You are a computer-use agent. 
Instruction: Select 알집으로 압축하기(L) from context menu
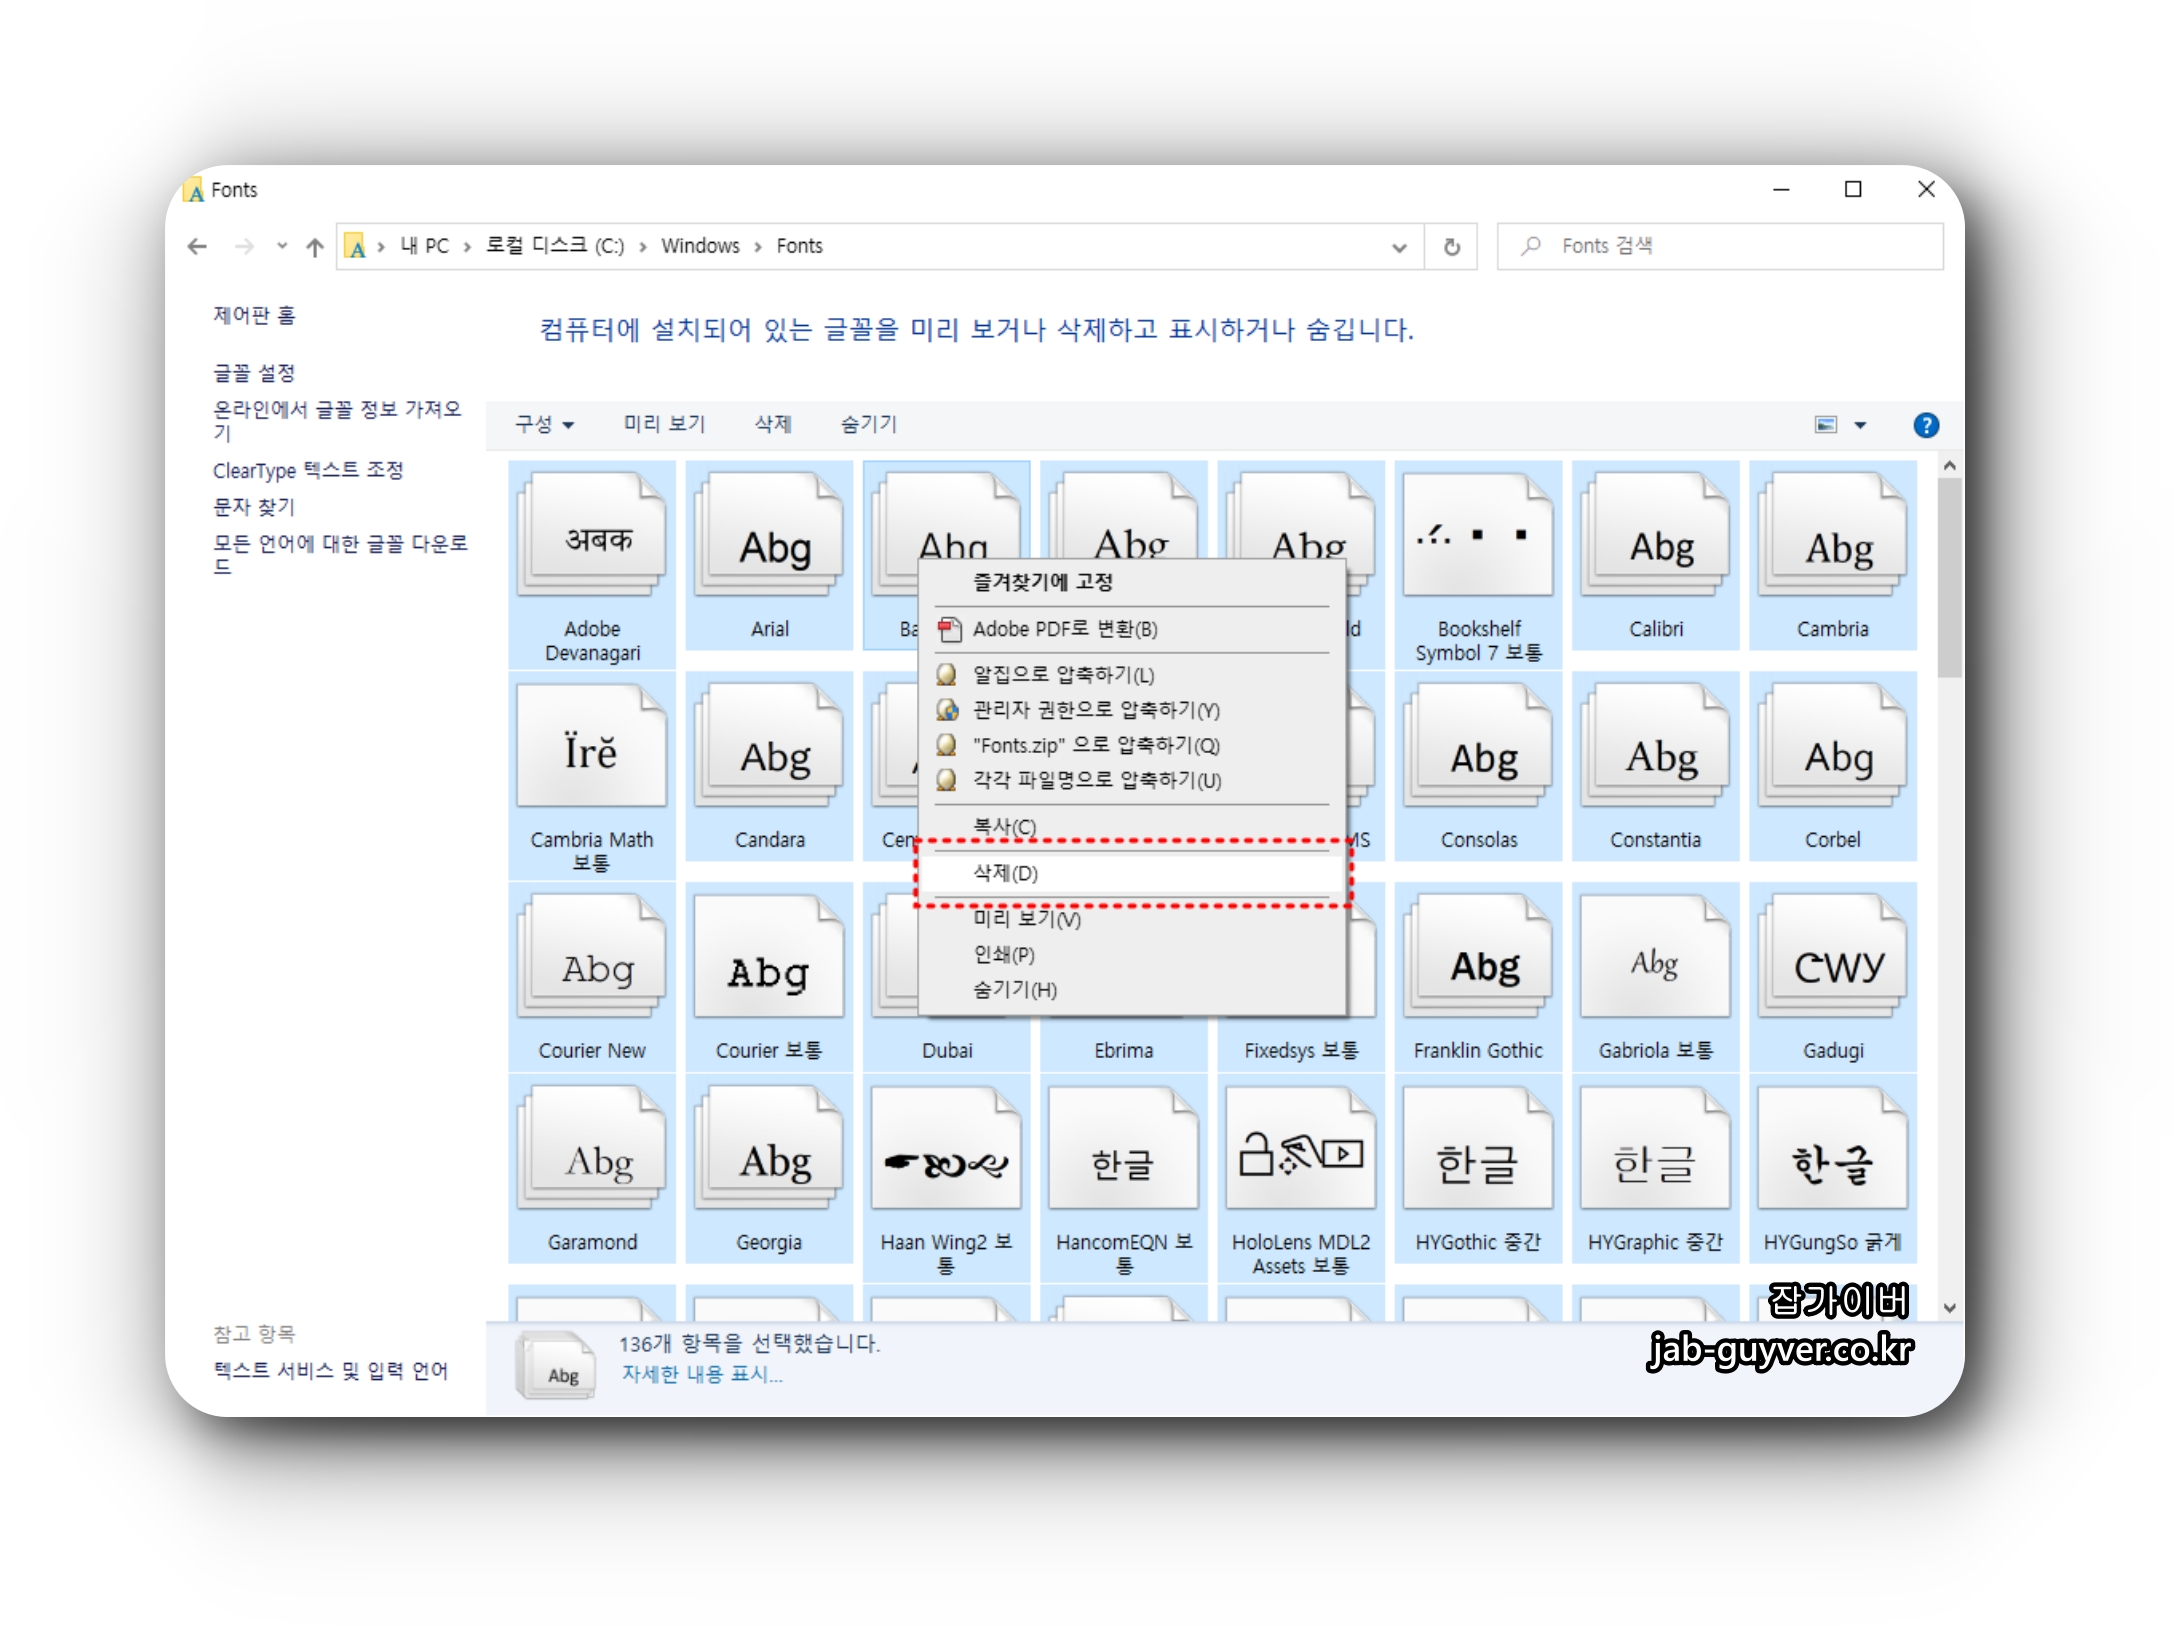(1062, 675)
